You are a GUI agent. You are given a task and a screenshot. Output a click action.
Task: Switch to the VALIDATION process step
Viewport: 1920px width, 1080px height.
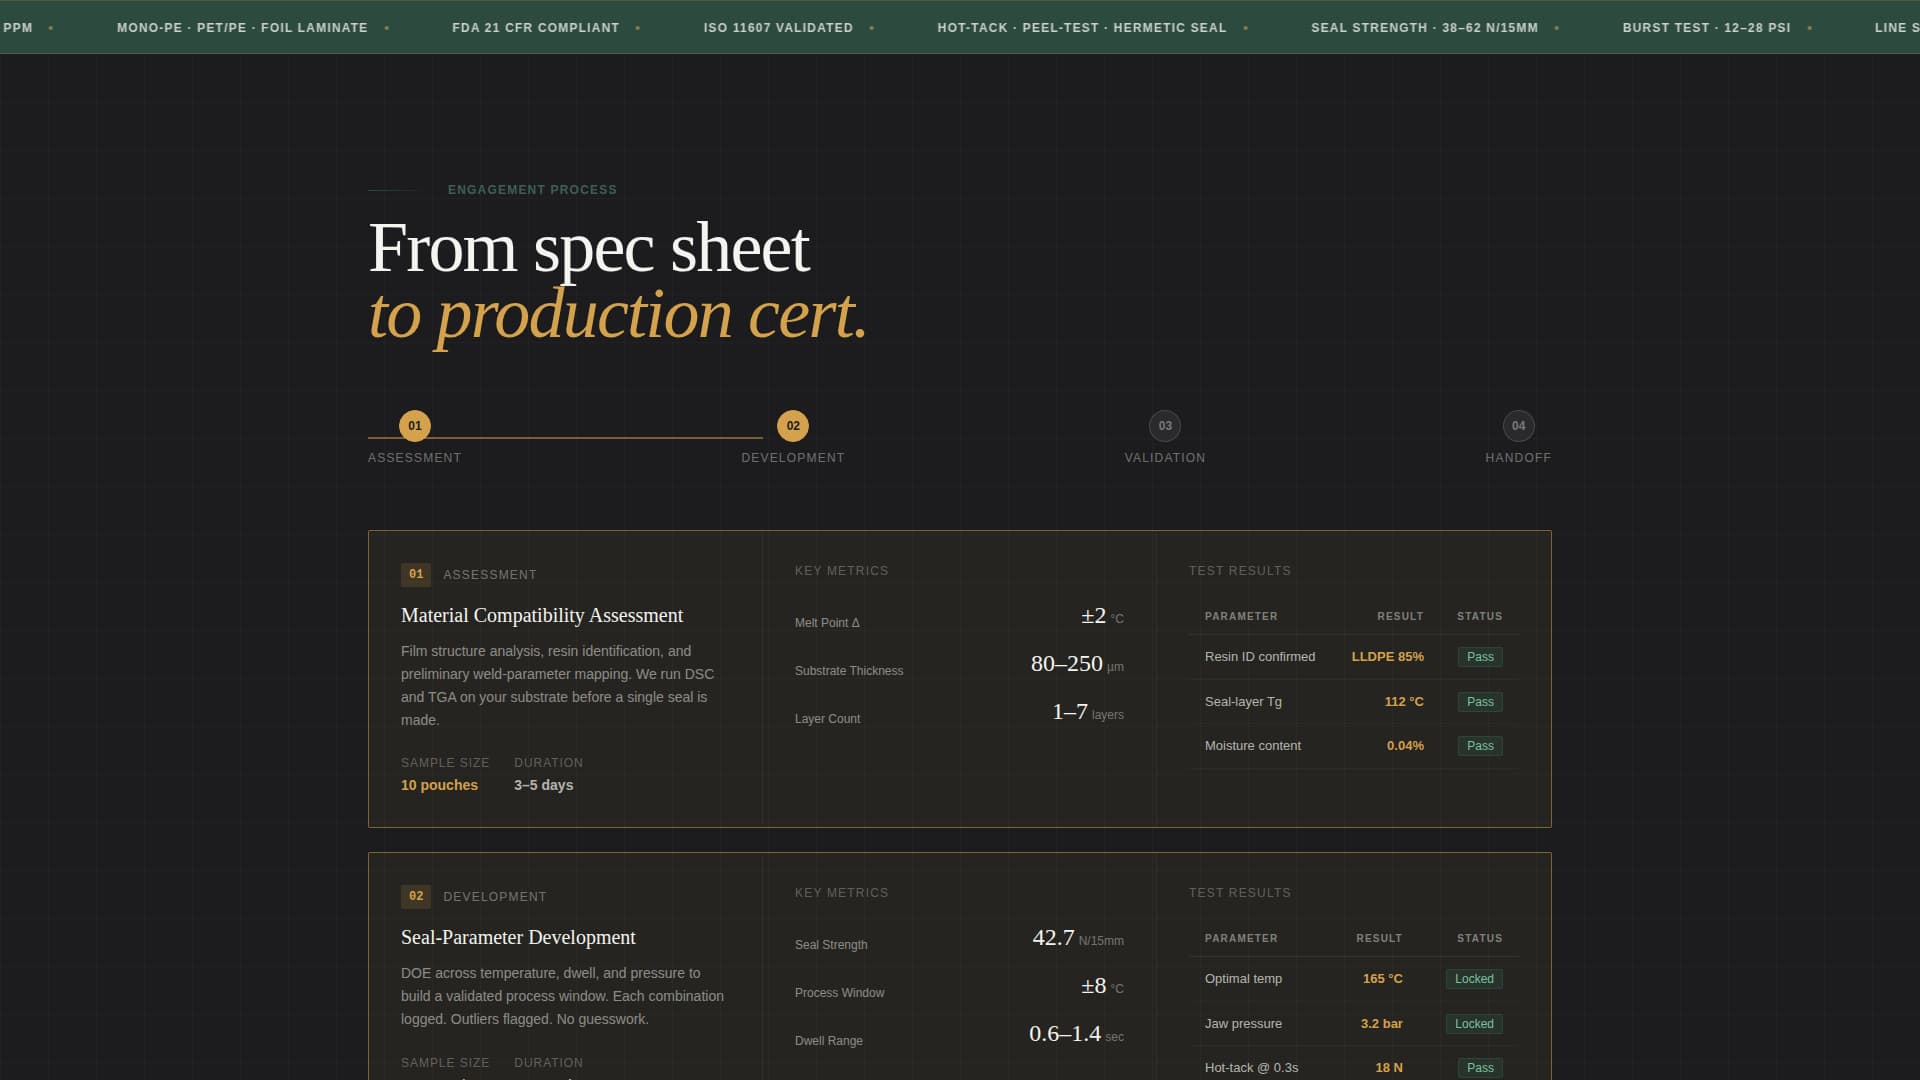[1165, 457]
